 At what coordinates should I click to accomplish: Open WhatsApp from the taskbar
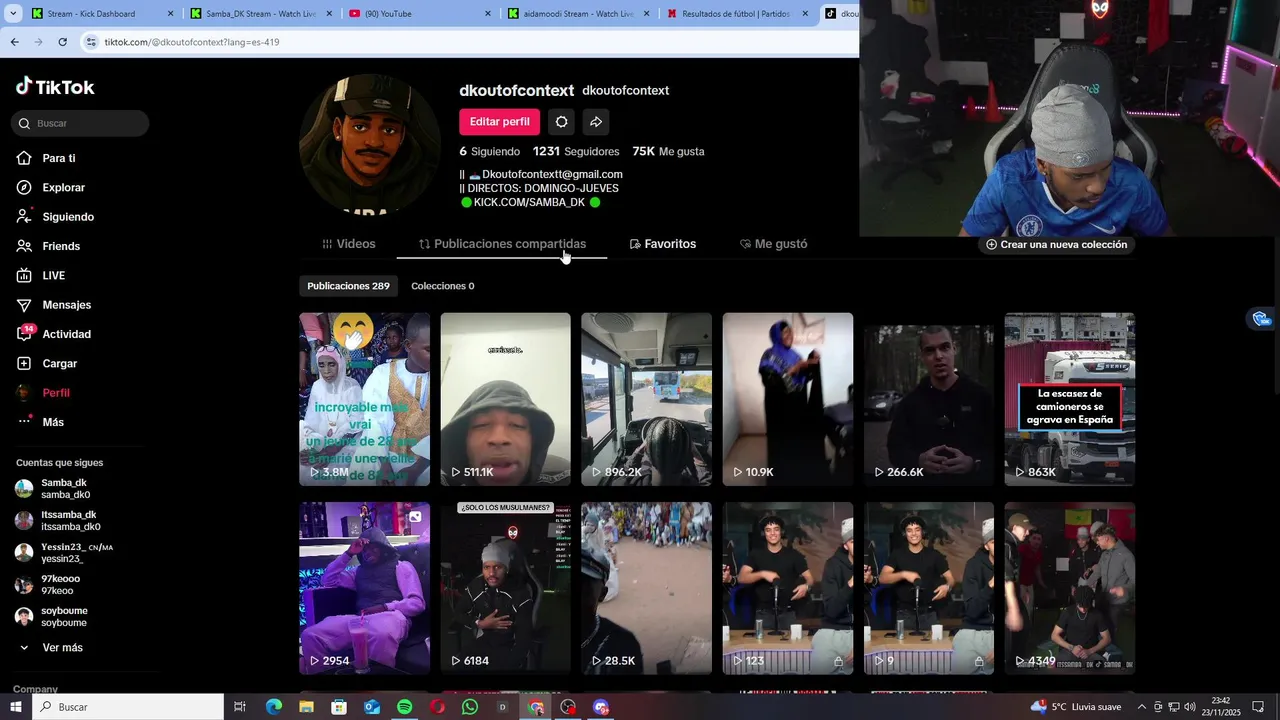(x=470, y=707)
